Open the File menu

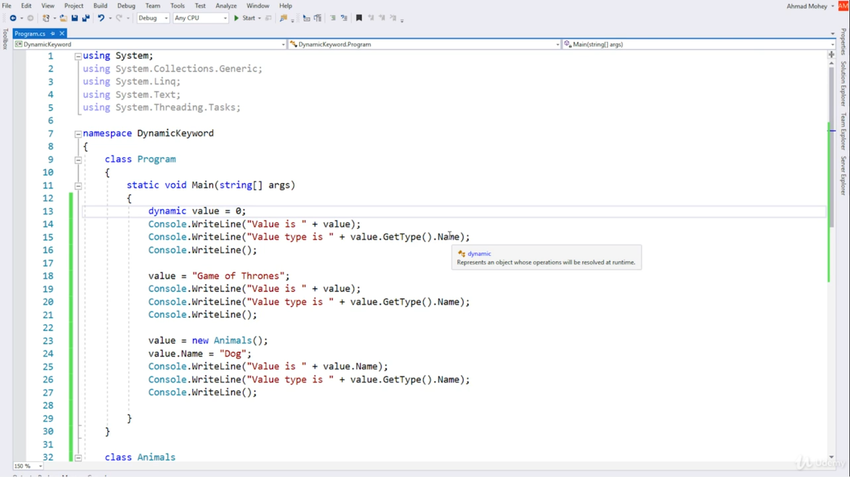7,5
